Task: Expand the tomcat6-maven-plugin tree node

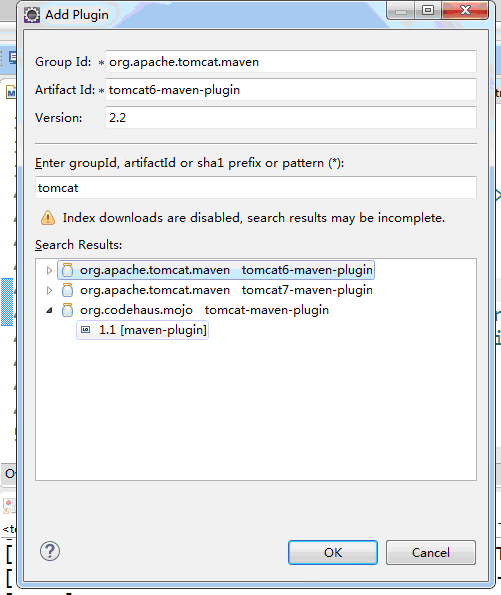Action: 49,270
